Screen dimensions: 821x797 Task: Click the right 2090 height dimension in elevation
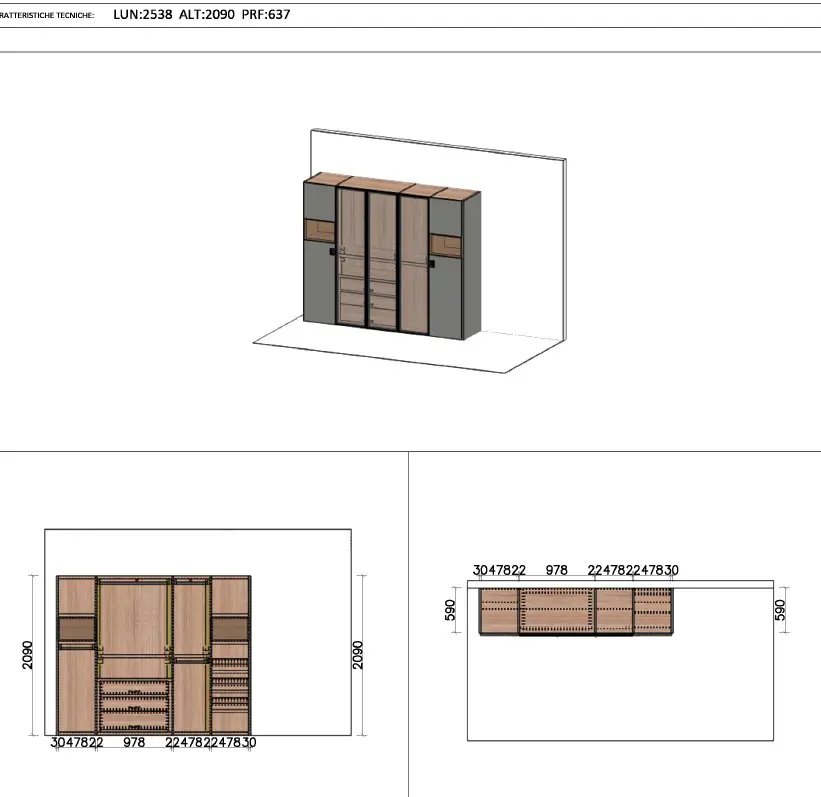pyautogui.click(x=358, y=655)
